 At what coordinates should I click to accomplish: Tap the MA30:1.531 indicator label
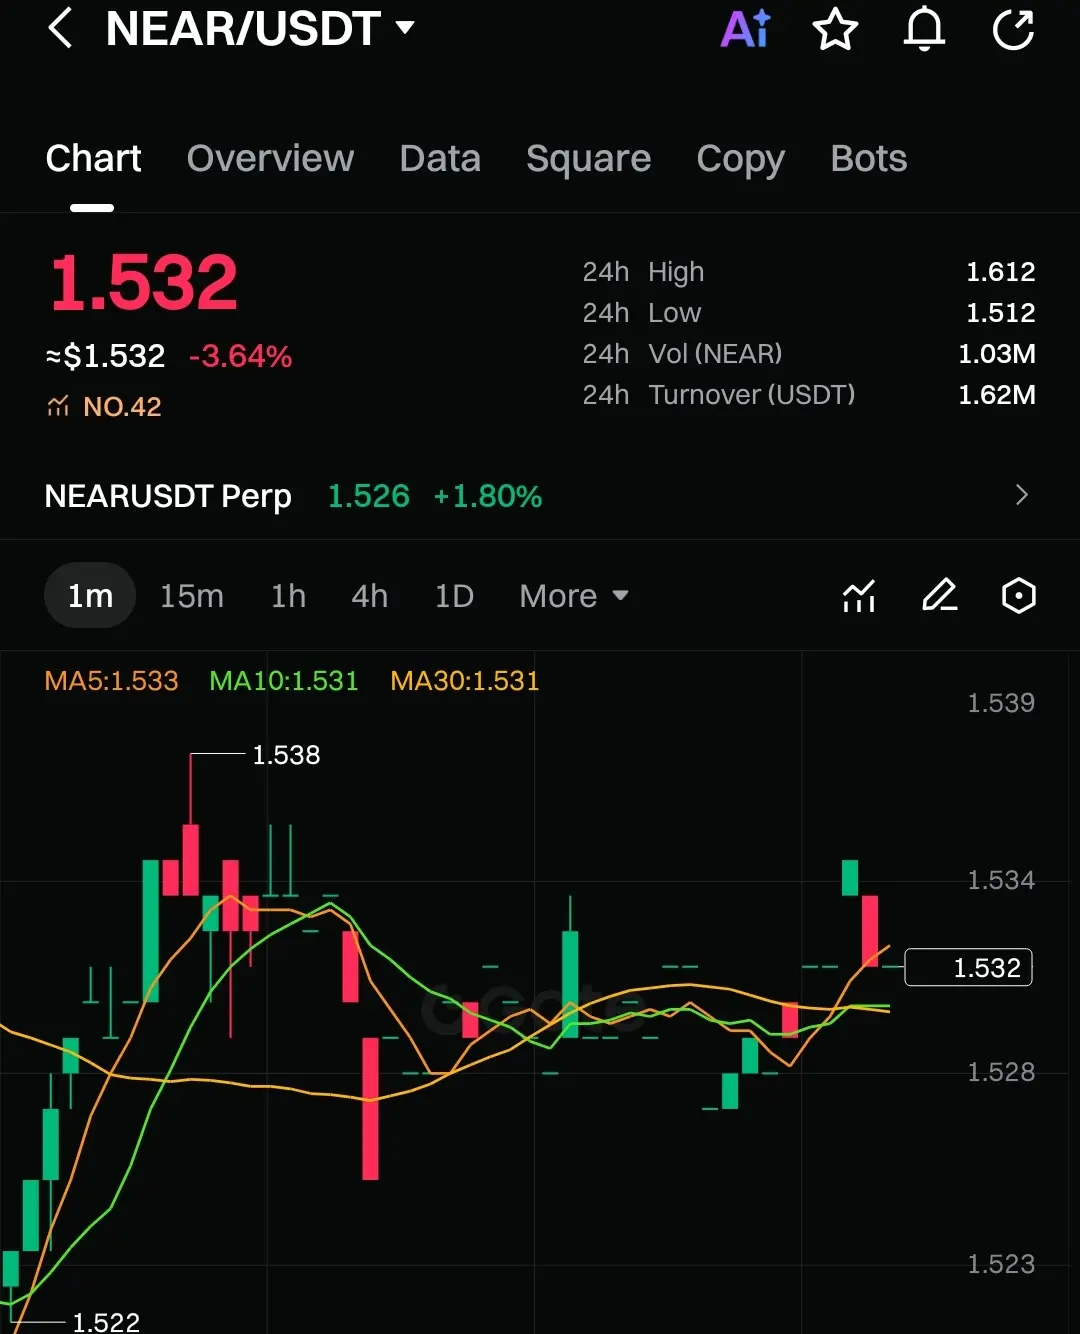click(465, 681)
